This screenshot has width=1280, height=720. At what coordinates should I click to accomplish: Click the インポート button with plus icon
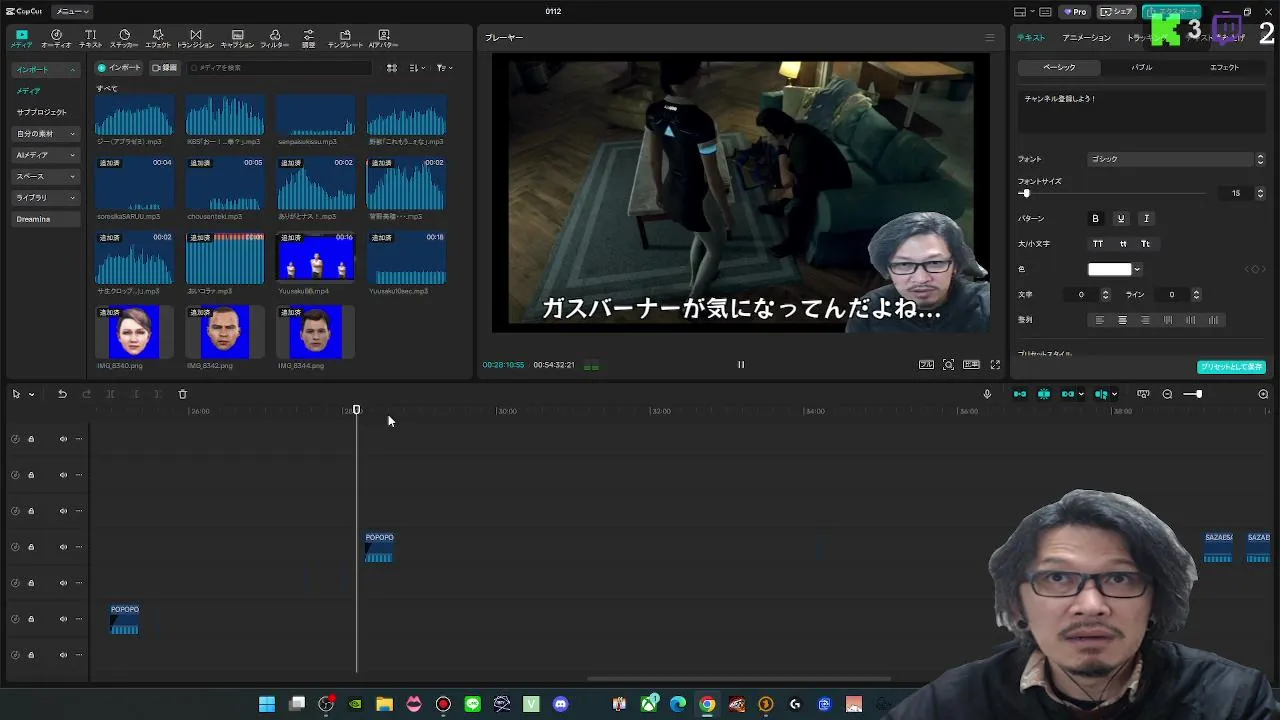point(119,68)
